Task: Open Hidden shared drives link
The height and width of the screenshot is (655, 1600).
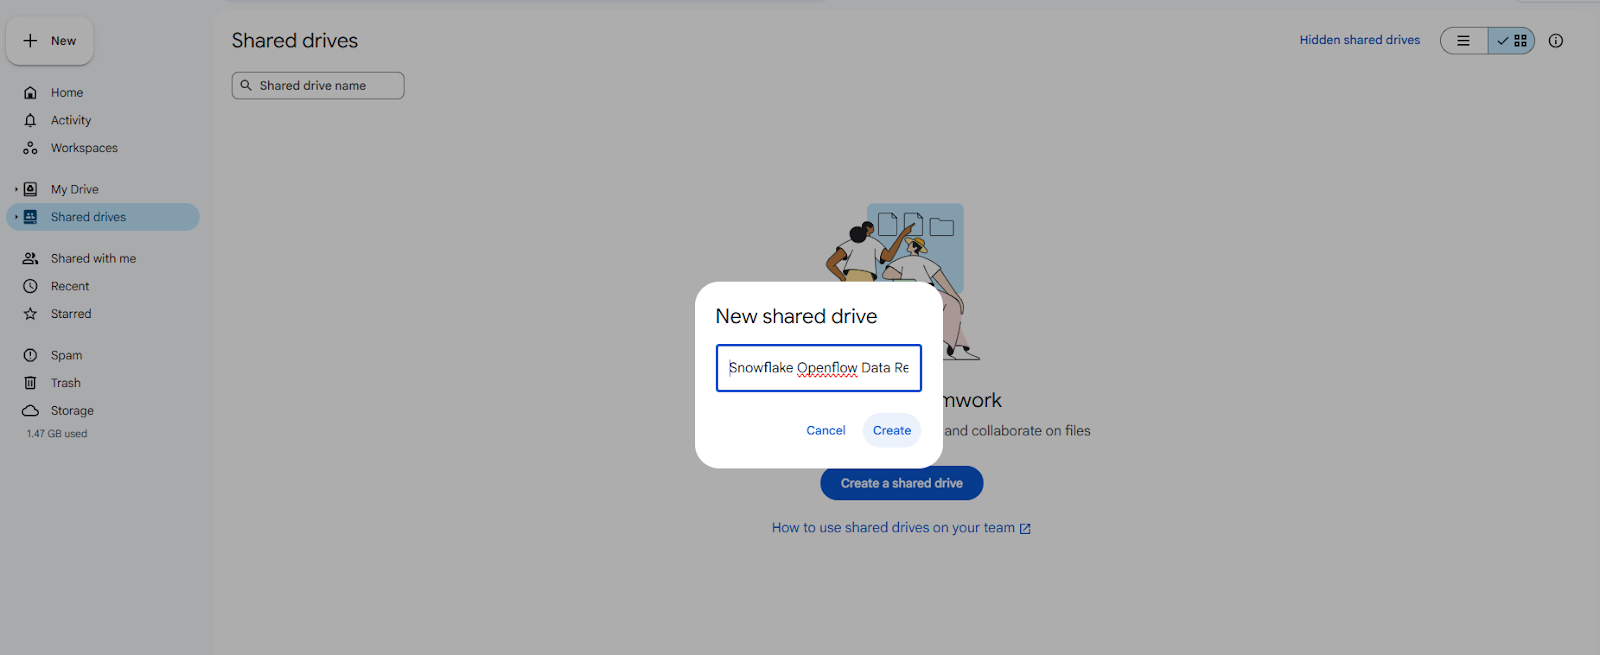Action: click(1360, 40)
